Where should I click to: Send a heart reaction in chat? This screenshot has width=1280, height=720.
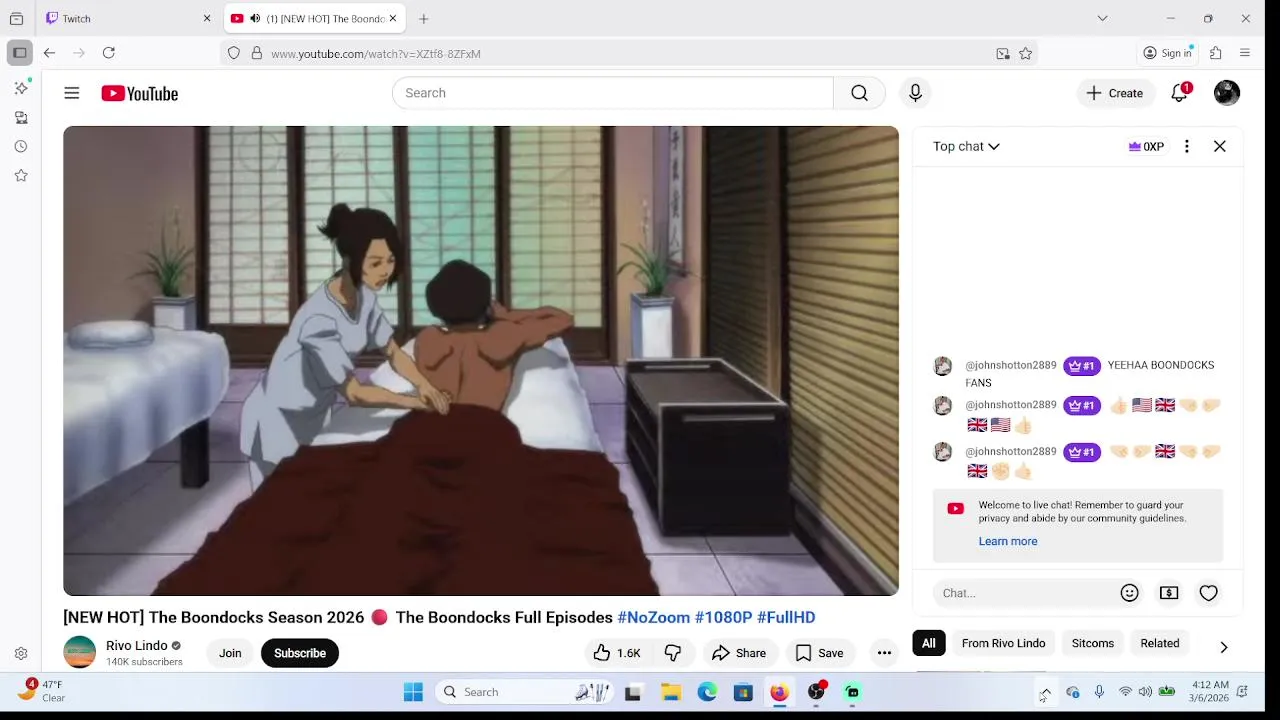pyautogui.click(x=1209, y=593)
